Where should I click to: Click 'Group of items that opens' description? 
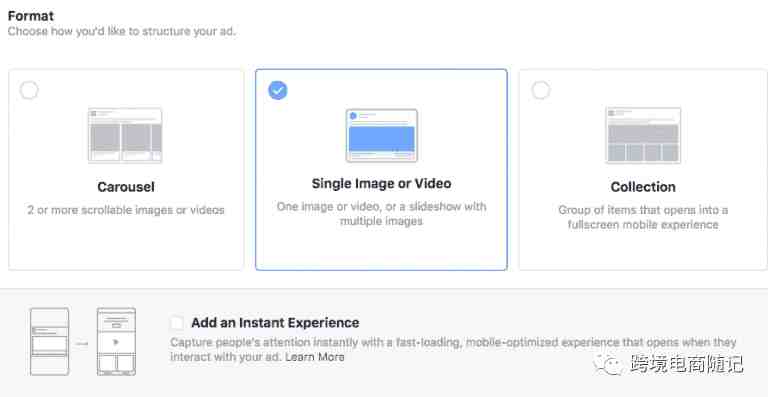point(643,217)
